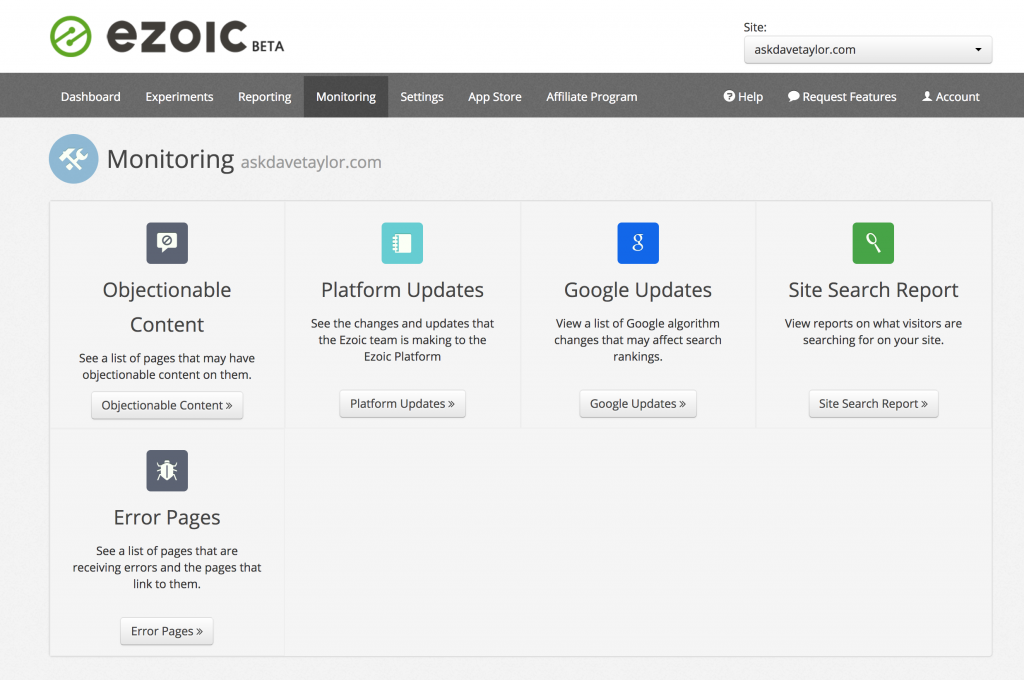Click the Error Pages » button
The image size is (1024, 680).
pyautogui.click(x=167, y=631)
